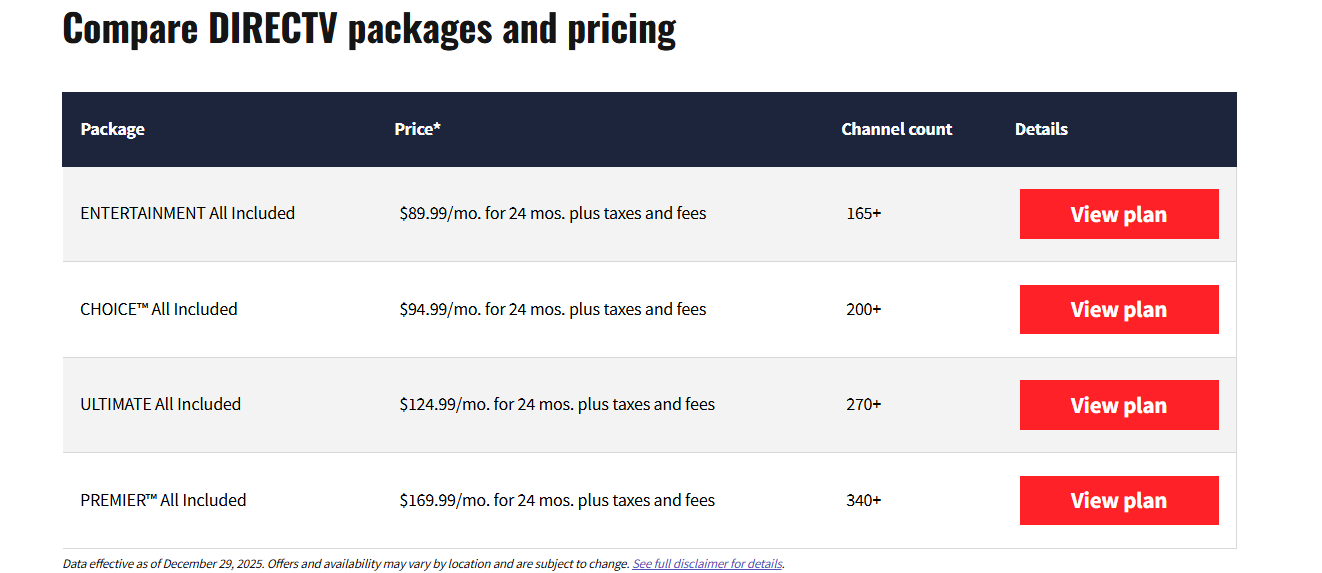Select the Channel count column header
The image size is (1322, 573).
[896, 129]
